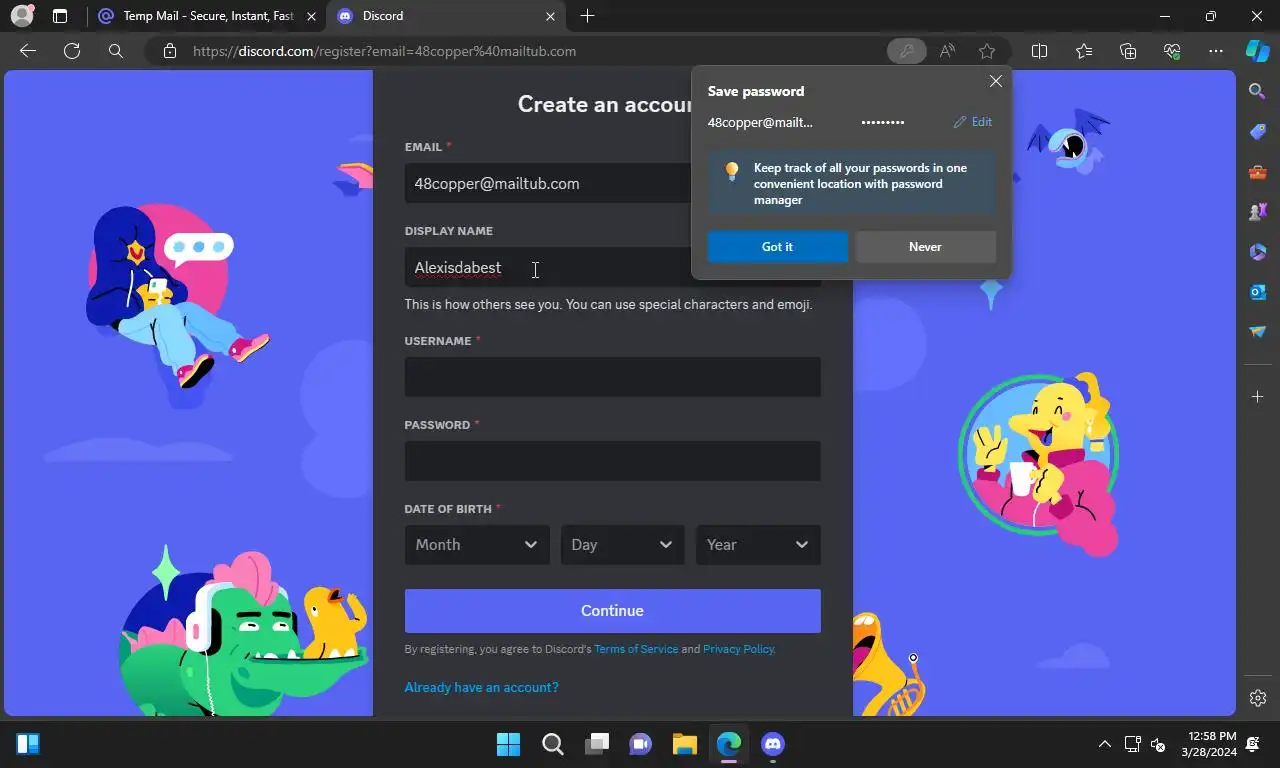
Task: Open File Explorer from the taskbar
Action: pyautogui.click(x=684, y=744)
